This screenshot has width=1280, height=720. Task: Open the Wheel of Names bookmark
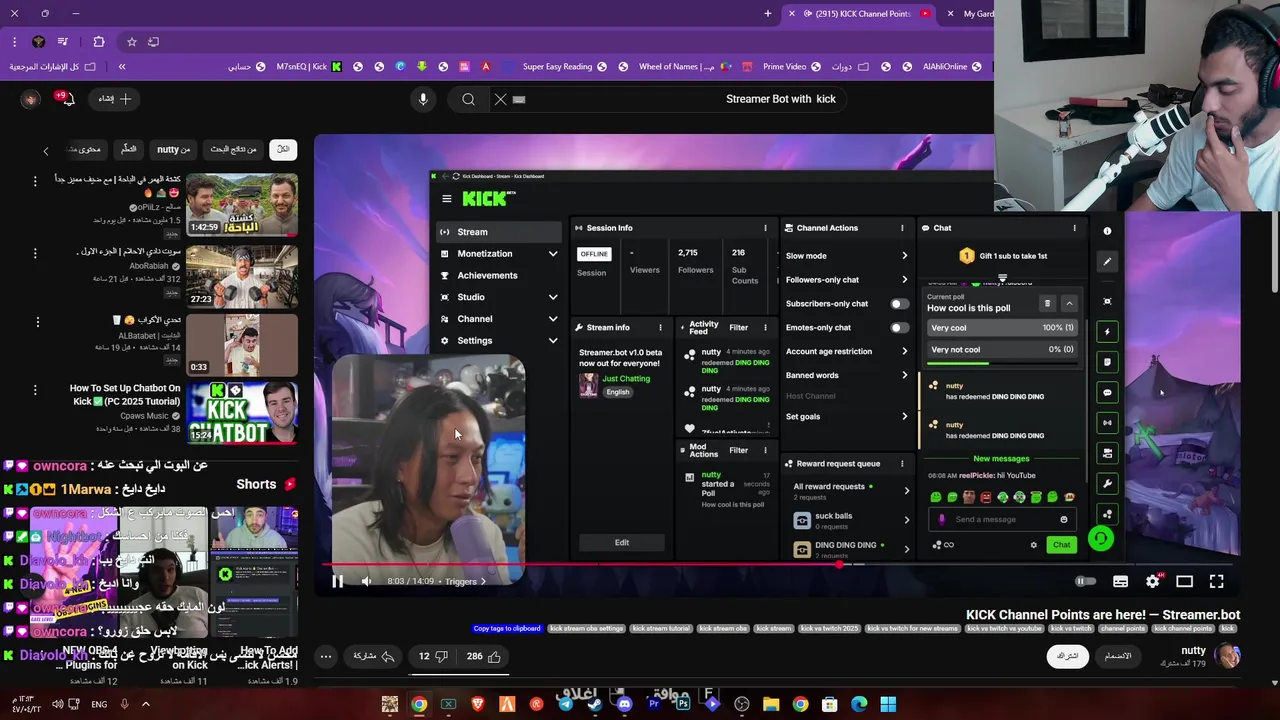click(x=687, y=67)
